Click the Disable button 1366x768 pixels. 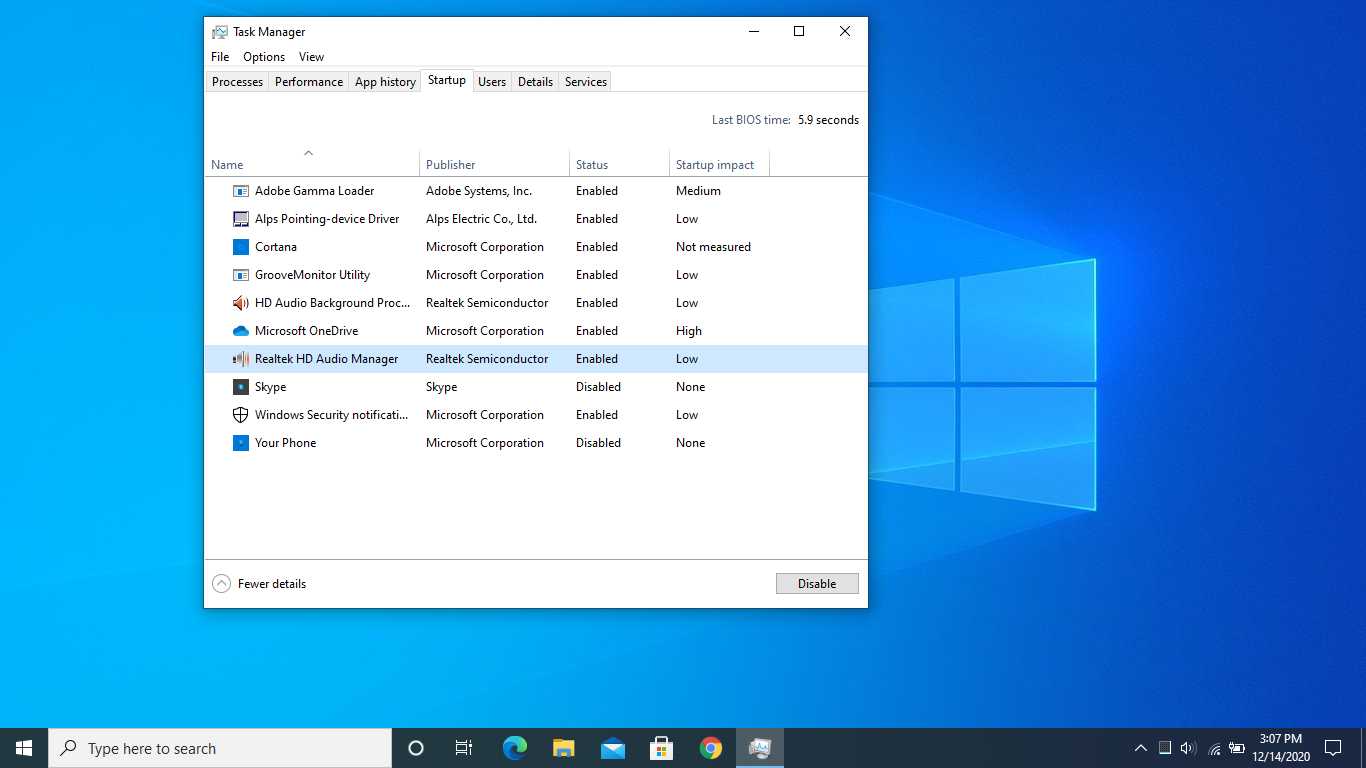(817, 584)
